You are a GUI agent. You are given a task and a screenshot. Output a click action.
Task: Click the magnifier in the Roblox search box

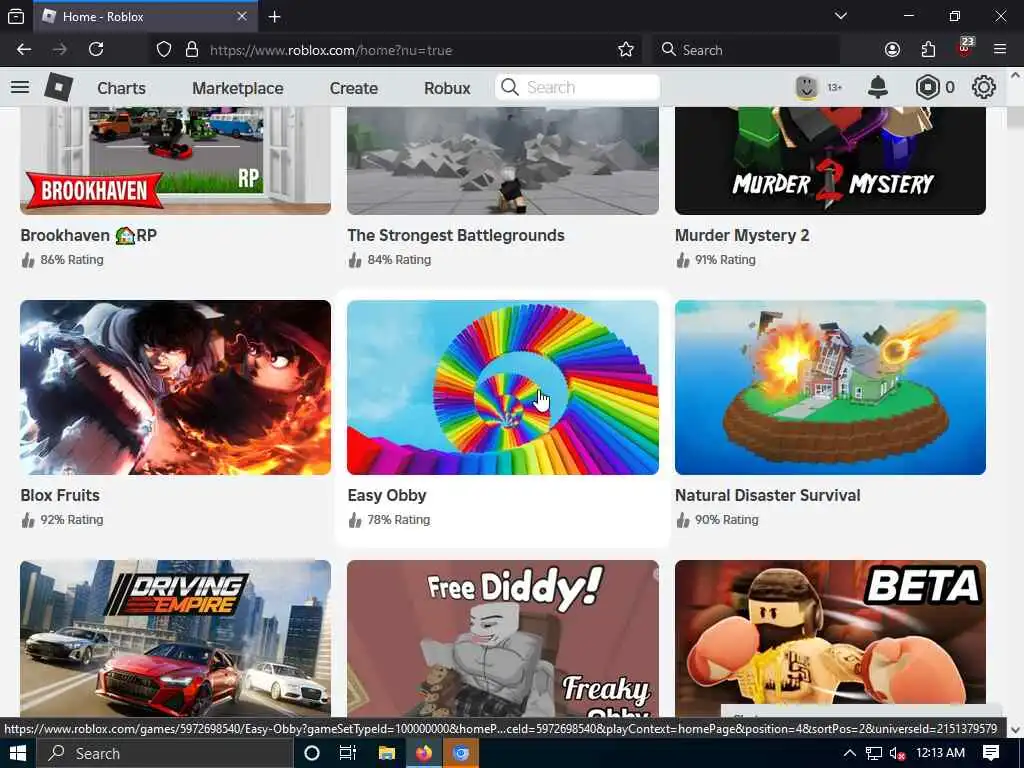click(x=510, y=87)
